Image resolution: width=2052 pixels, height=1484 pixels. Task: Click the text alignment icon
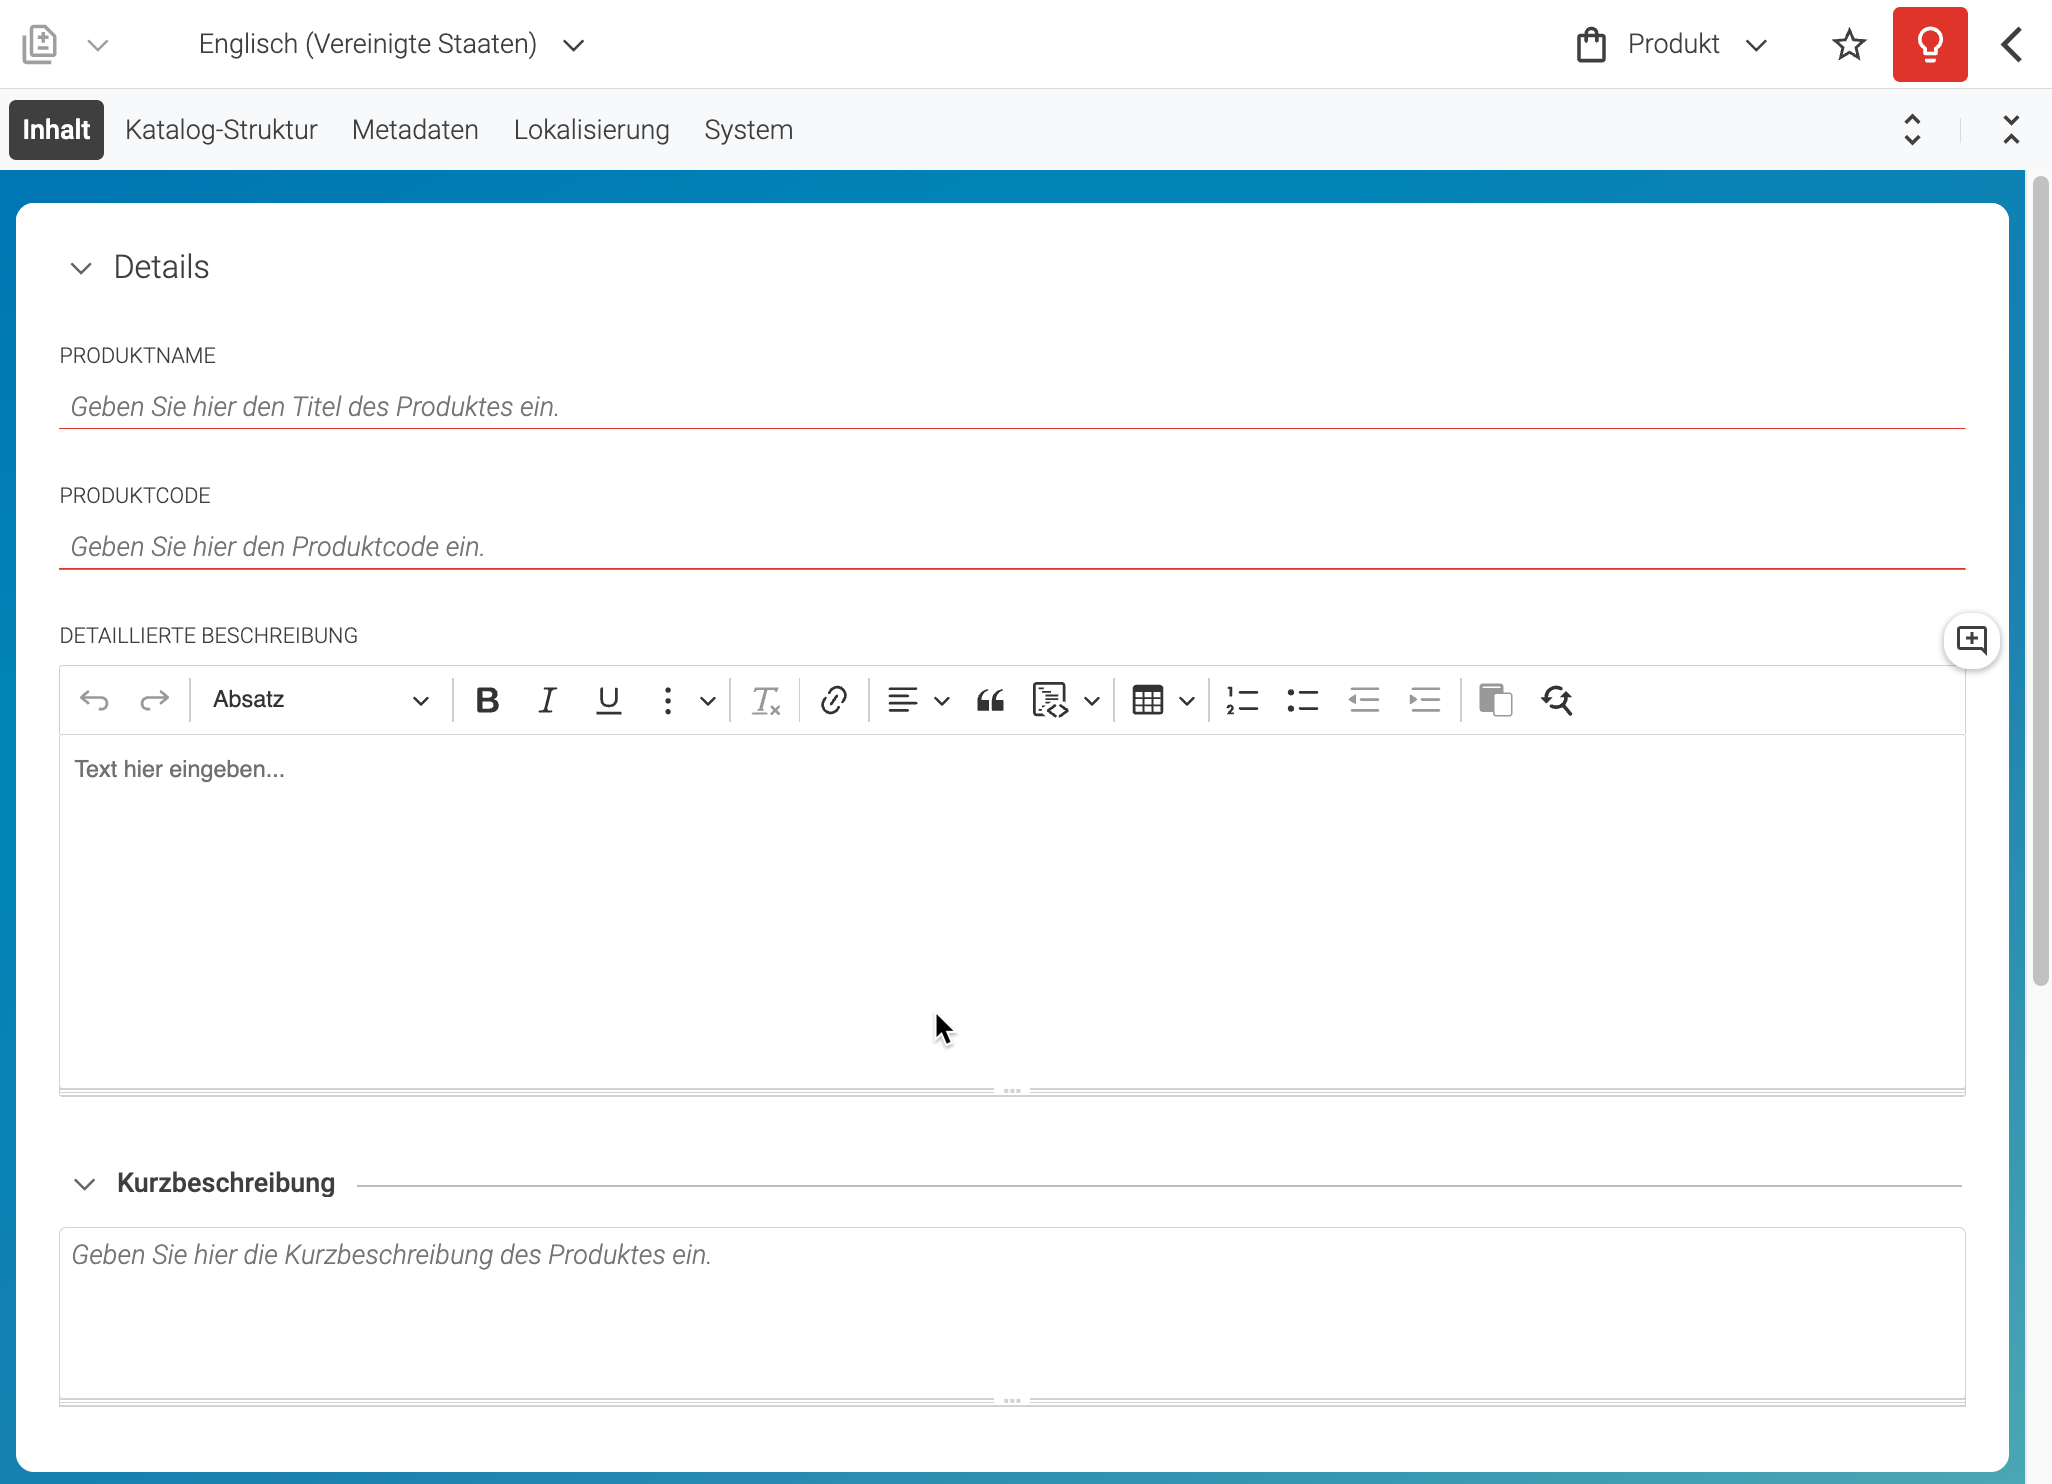pyautogui.click(x=902, y=700)
